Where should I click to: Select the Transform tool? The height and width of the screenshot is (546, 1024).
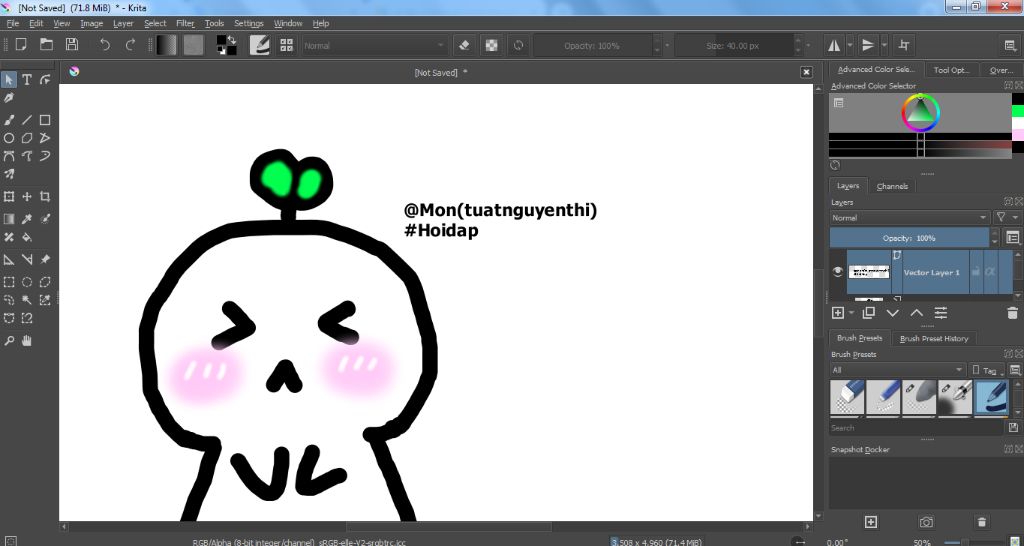(x=9, y=197)
